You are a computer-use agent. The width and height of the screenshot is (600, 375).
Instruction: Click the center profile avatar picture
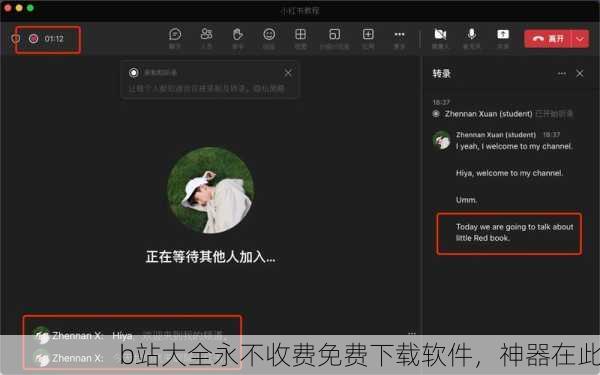(210, 190)
